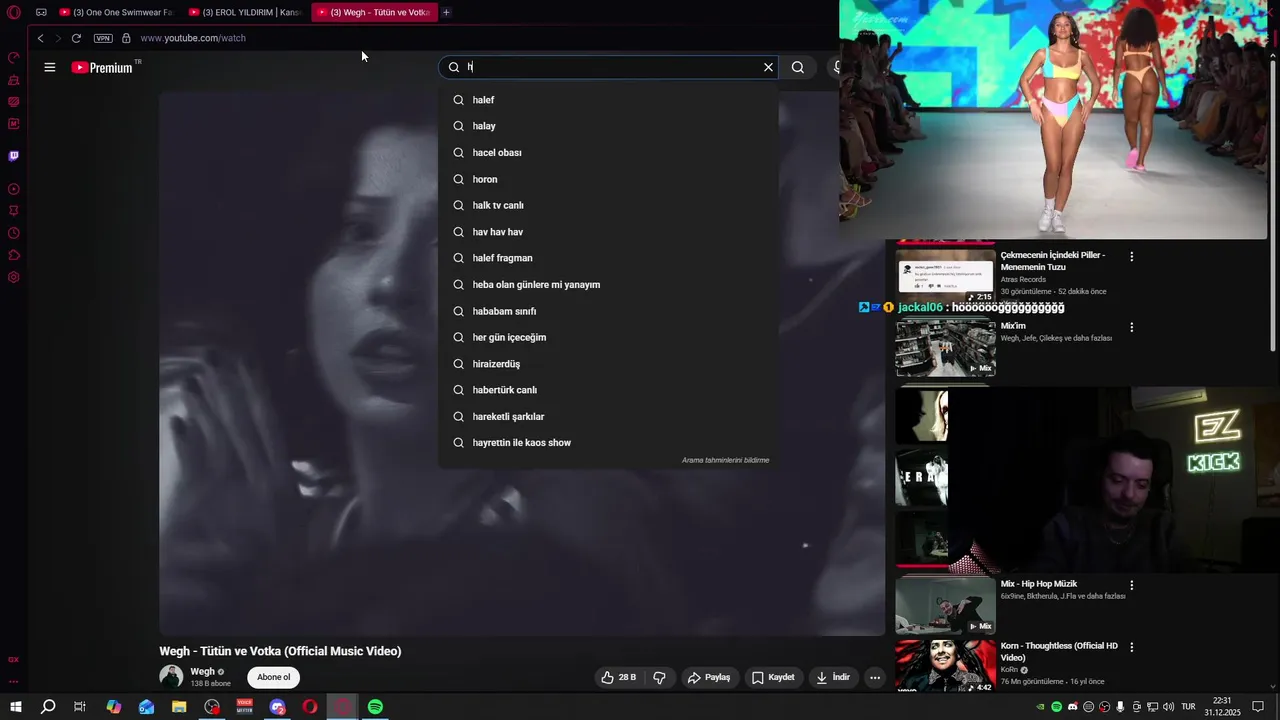This screenshot has width=1280, height=720.
Task: Open Windows taskbar search magnifier
Action: coord(48,707)
